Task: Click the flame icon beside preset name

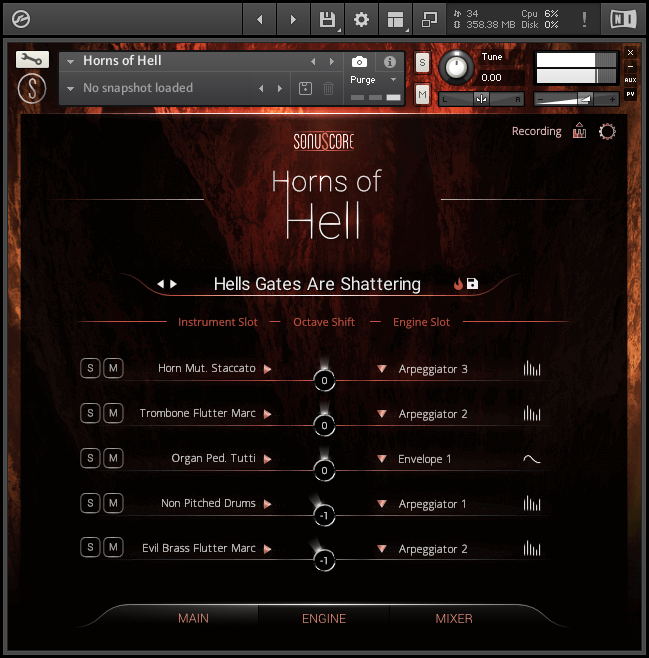Action: point(458,284)
